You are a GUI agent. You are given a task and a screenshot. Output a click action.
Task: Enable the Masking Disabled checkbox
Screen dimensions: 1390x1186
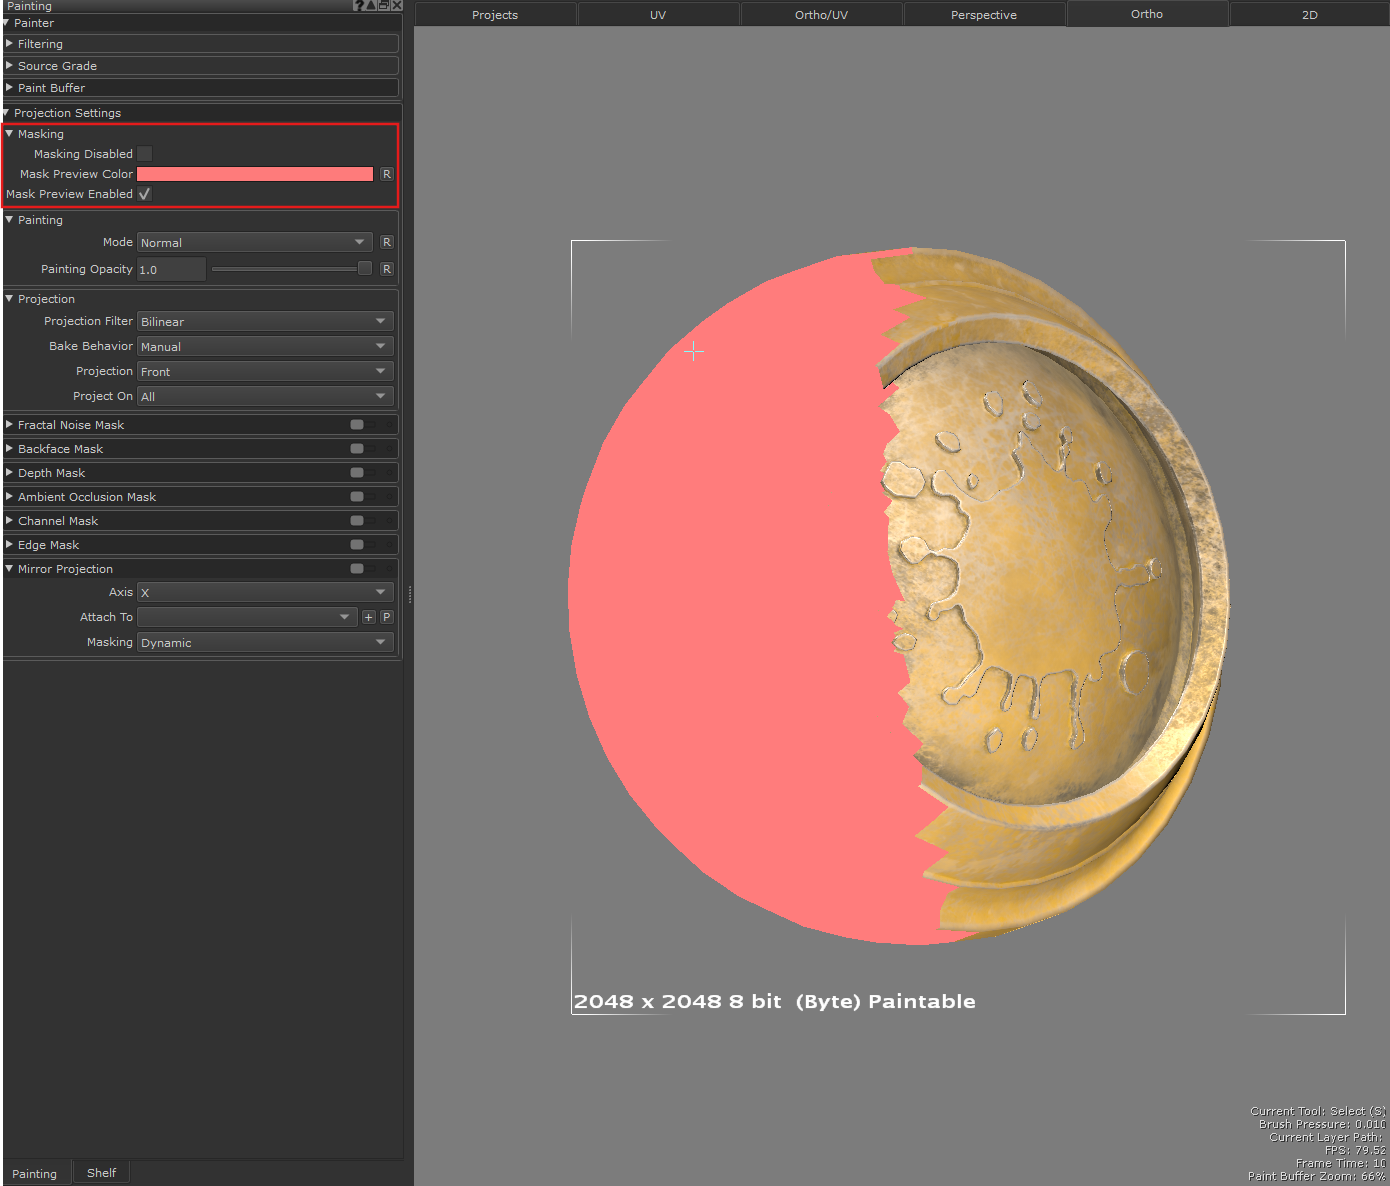[144, 153]
